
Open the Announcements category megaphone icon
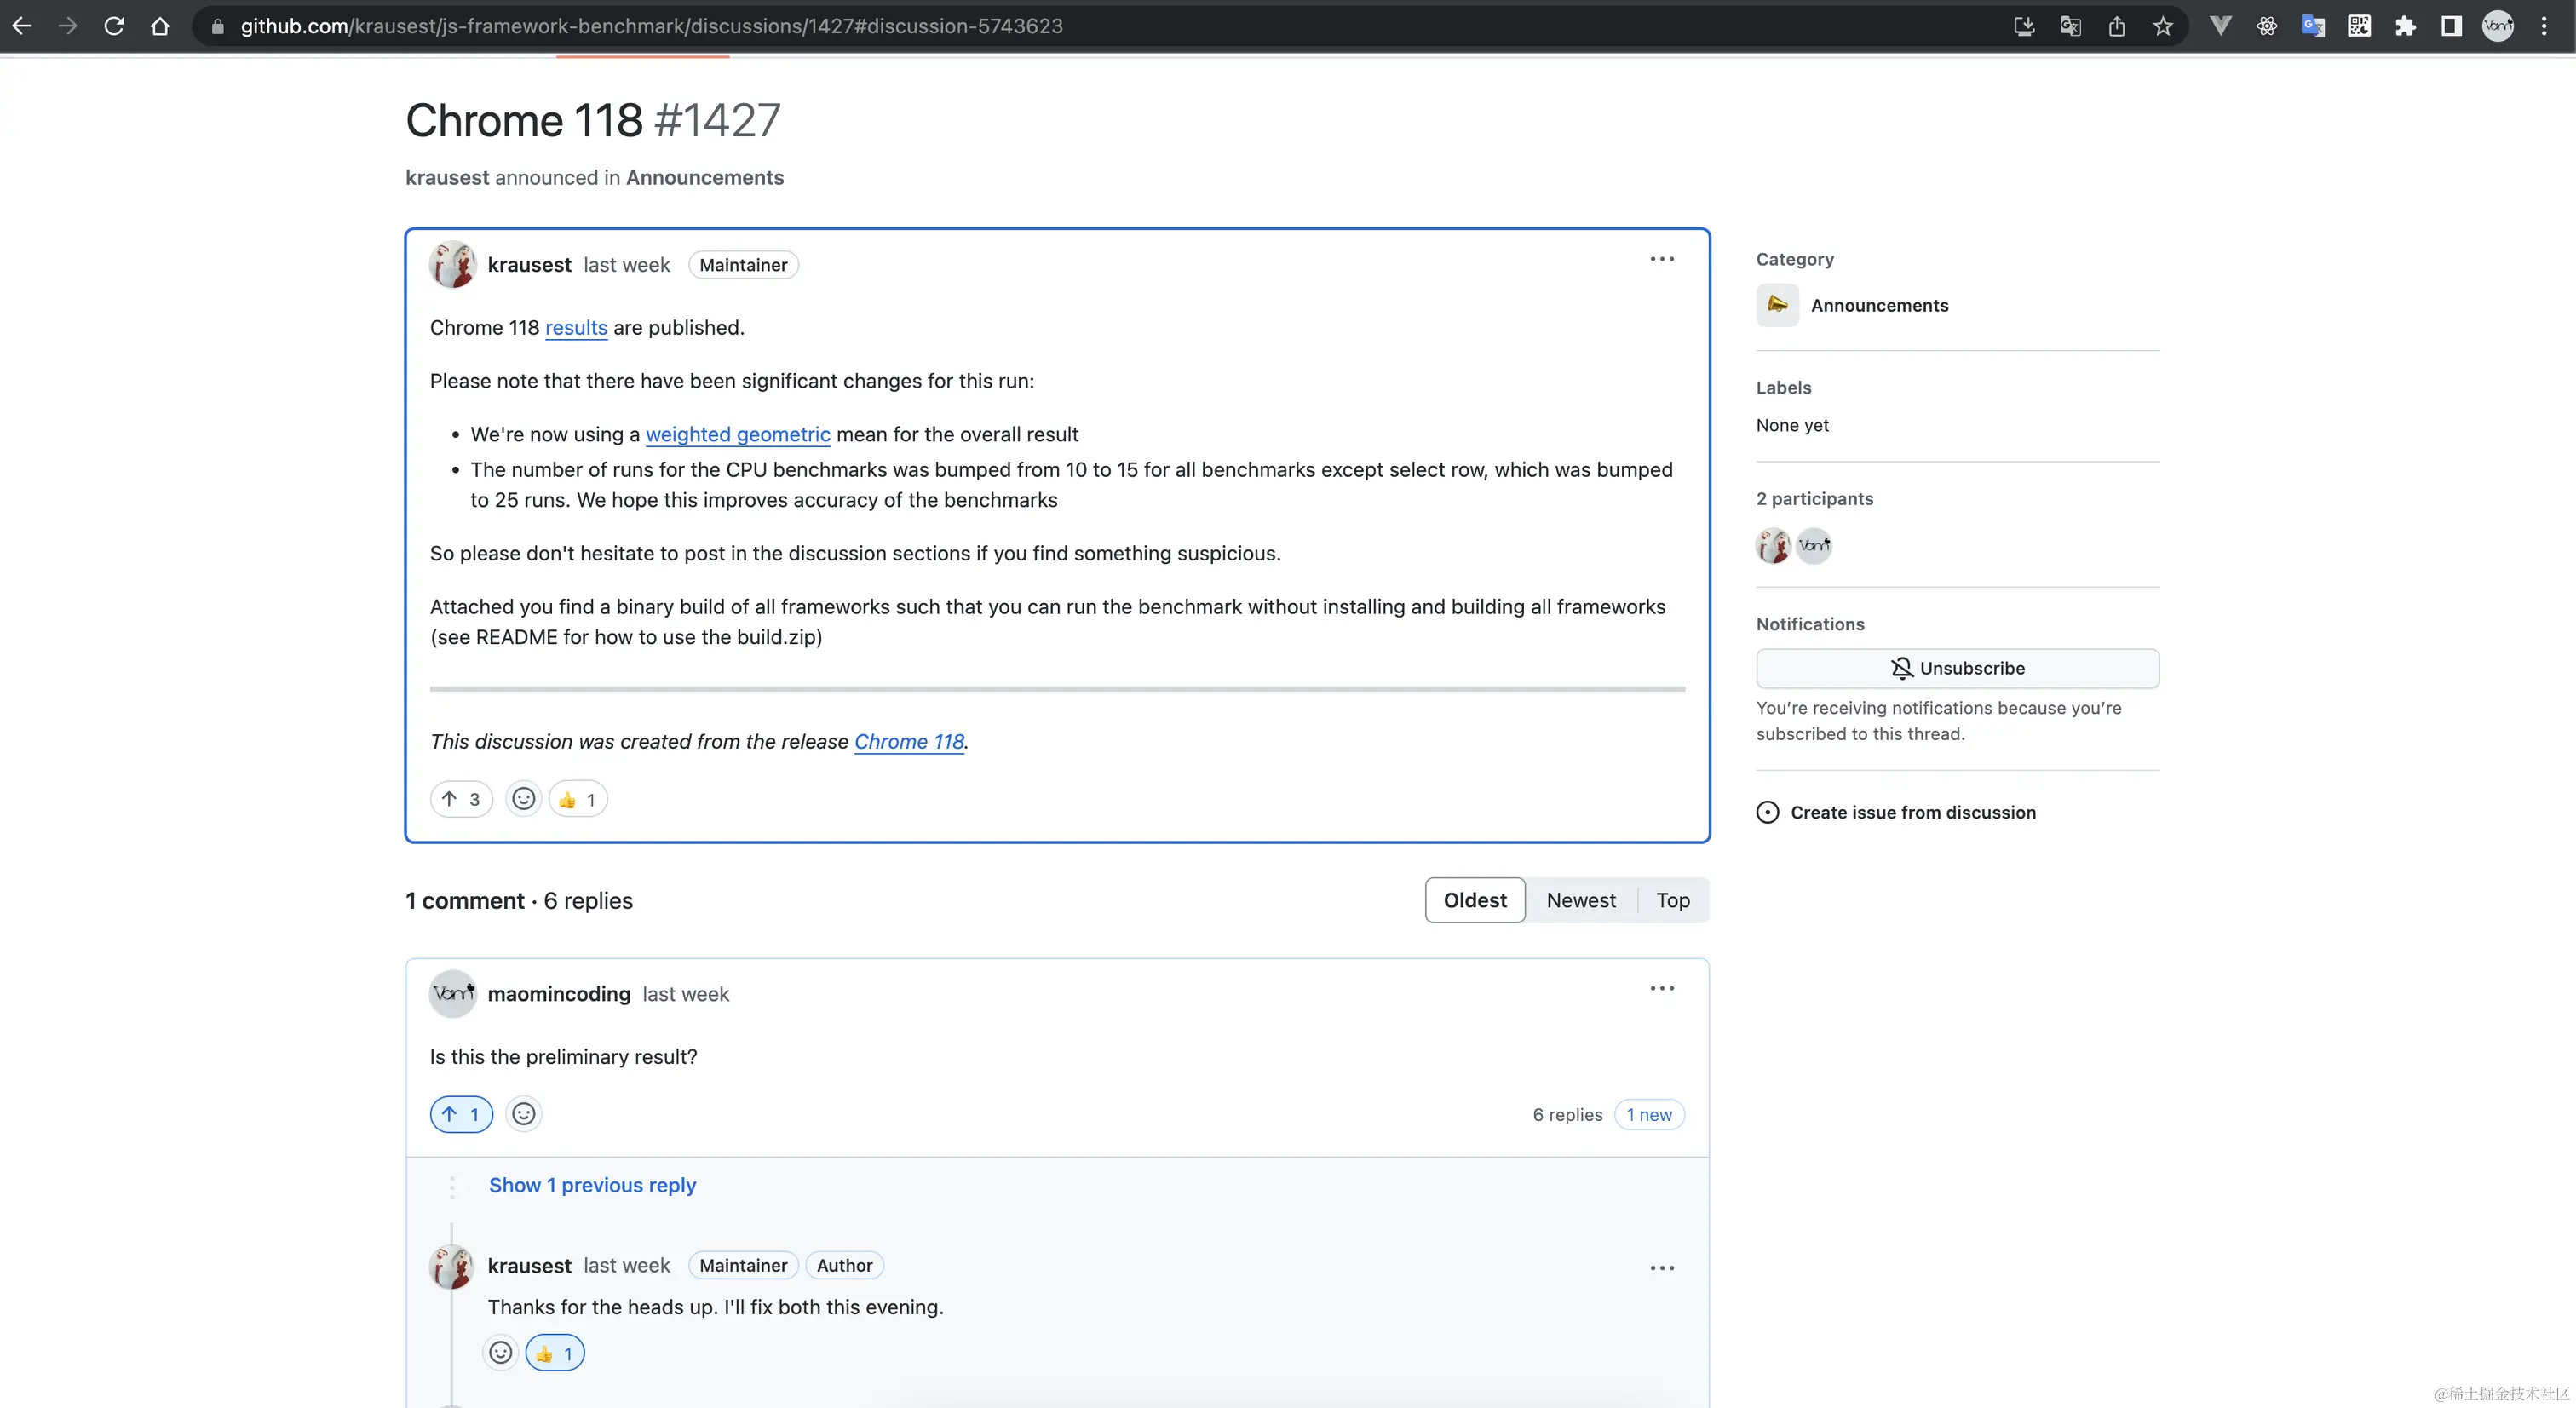click(1777, 305)
